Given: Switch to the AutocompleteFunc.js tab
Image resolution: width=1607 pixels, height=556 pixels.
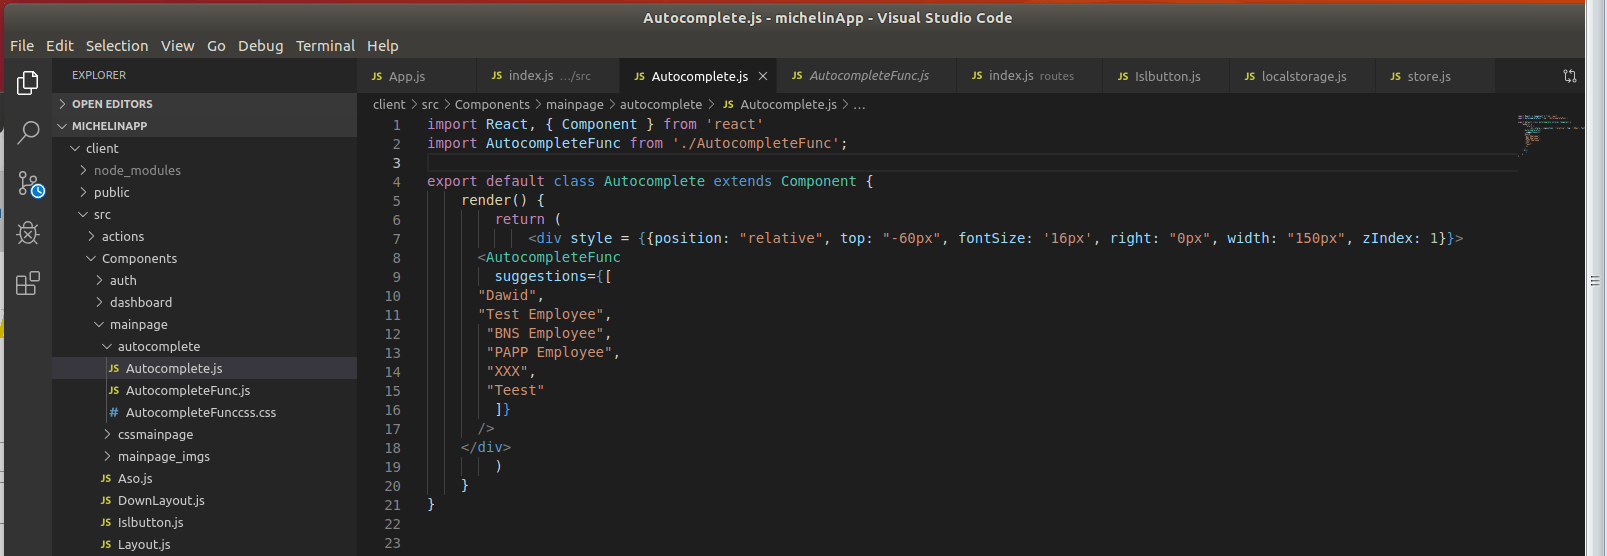Looking at the screenshot, I should pyautogui.click(x=866, y=76).
